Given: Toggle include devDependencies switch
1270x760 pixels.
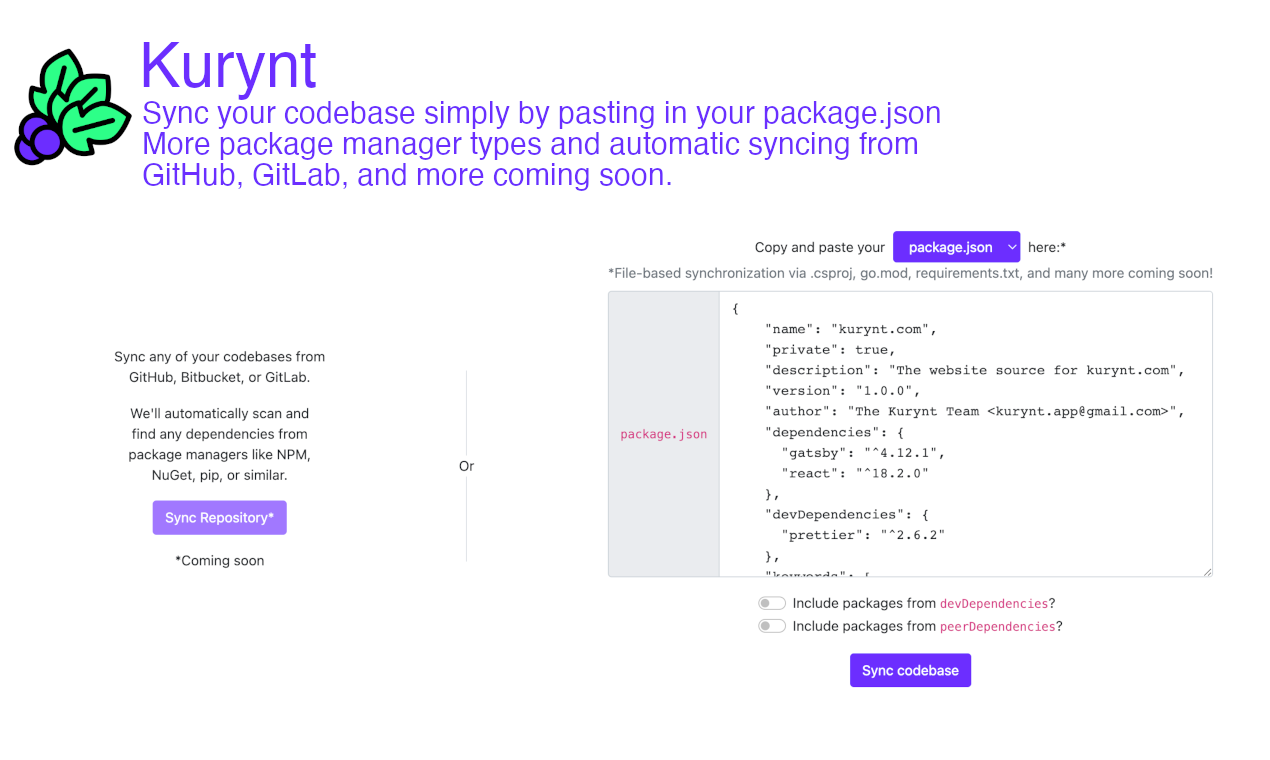Looking at the screenshot, I should pyautogui.click(x=772, y=603).
